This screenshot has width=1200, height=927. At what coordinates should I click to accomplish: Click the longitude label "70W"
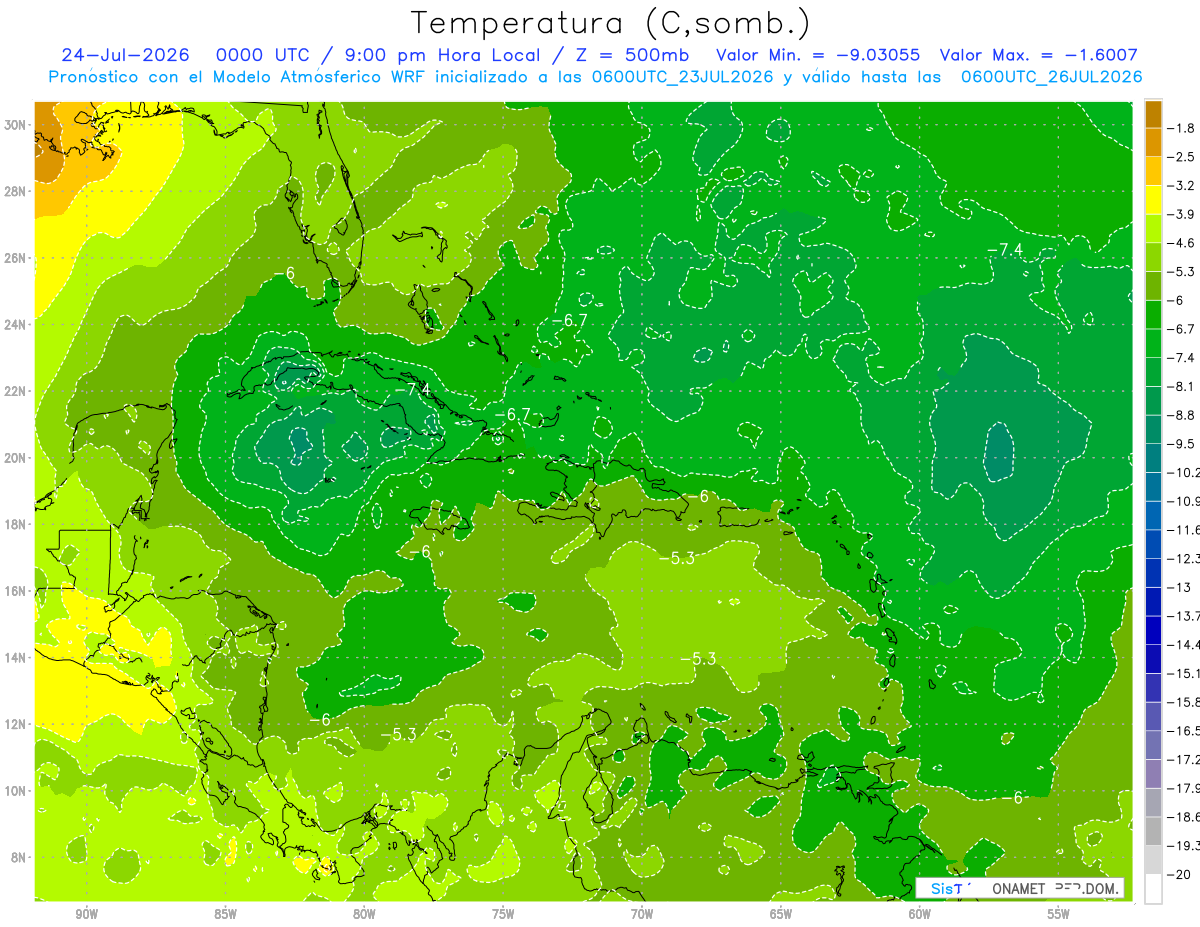[x=642, y=914]
